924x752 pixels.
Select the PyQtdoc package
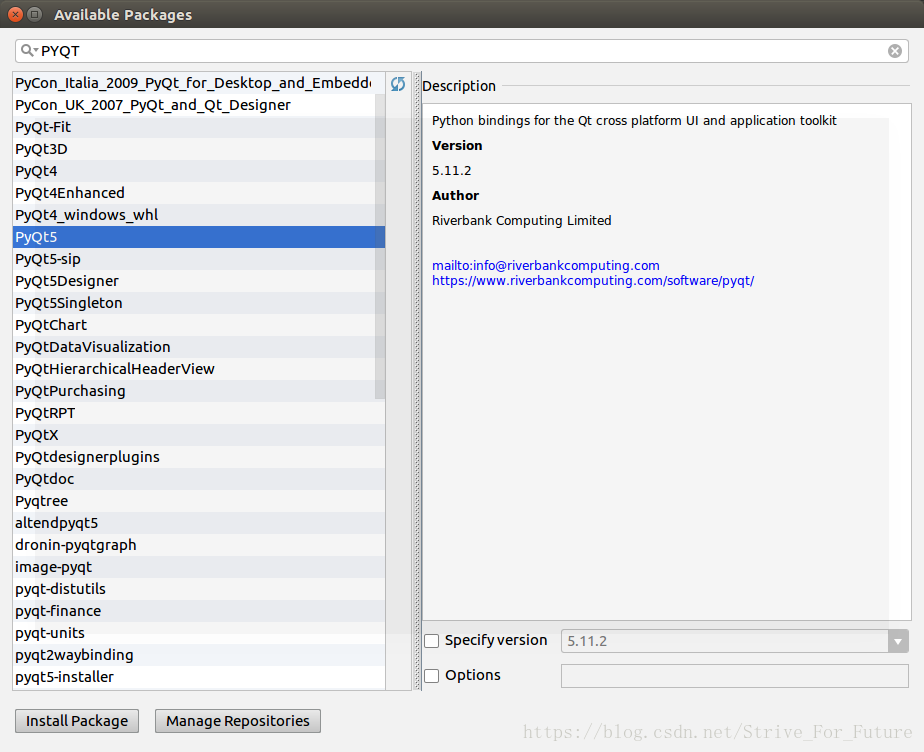tap(199, 479)
